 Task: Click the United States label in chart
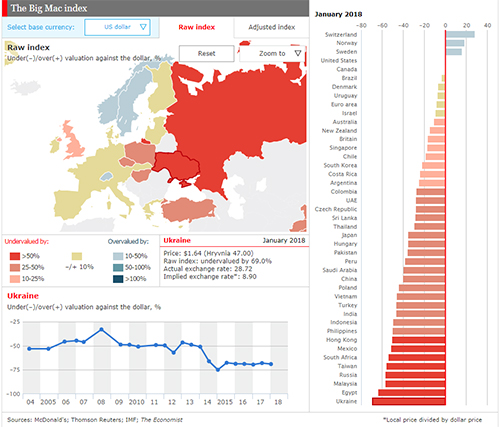point(339,60)
